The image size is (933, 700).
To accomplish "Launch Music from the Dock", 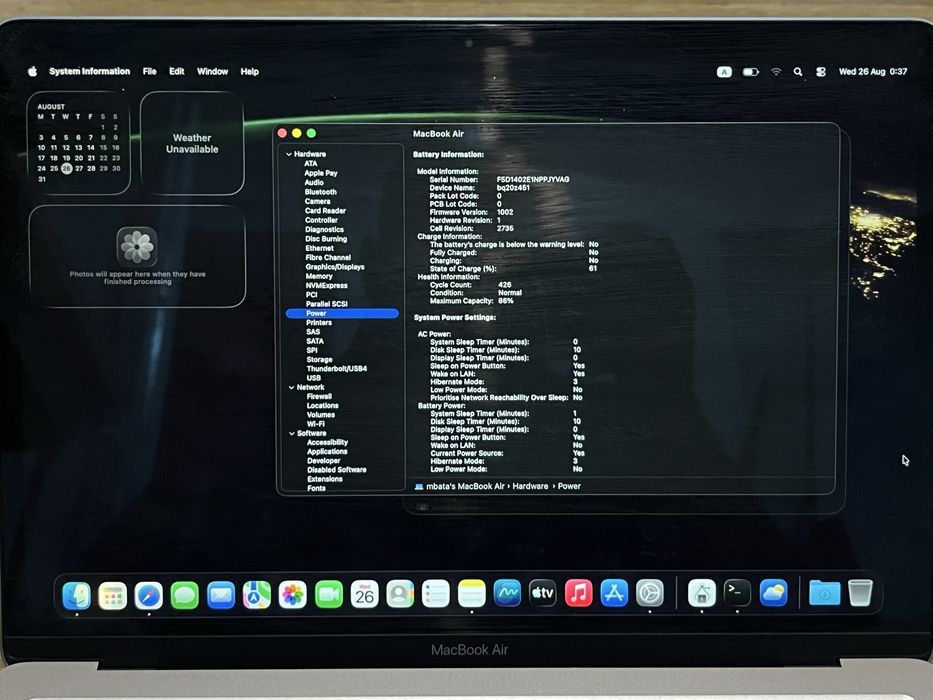I will (578, 593).
